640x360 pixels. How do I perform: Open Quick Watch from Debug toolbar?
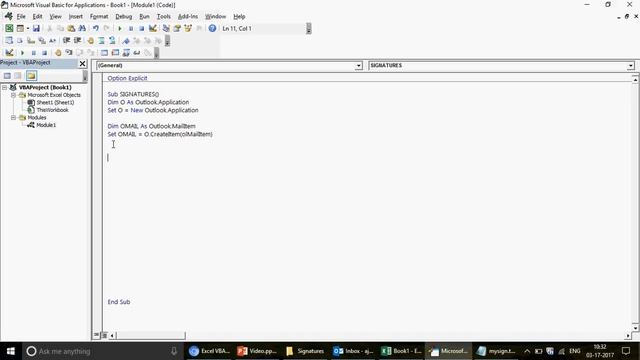tap(137, 53)
